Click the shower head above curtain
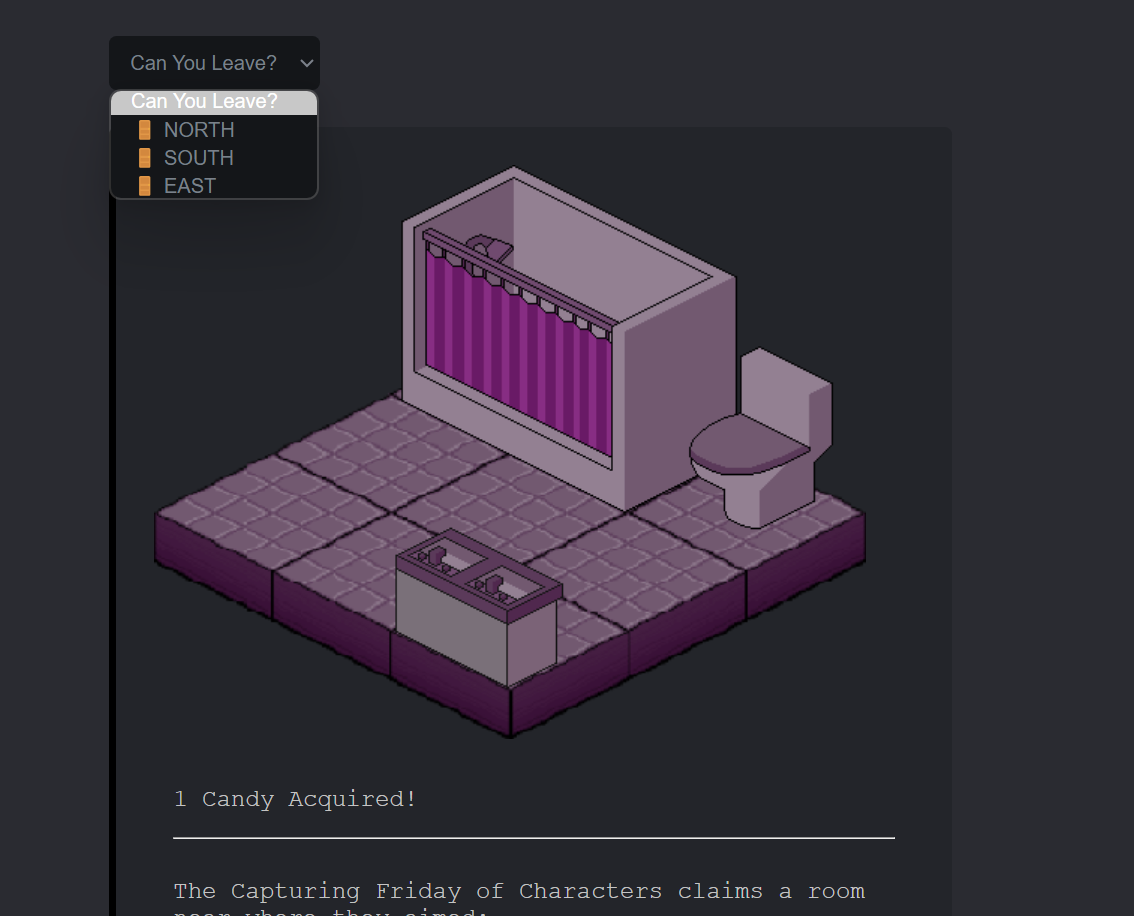 pos(491,246)
